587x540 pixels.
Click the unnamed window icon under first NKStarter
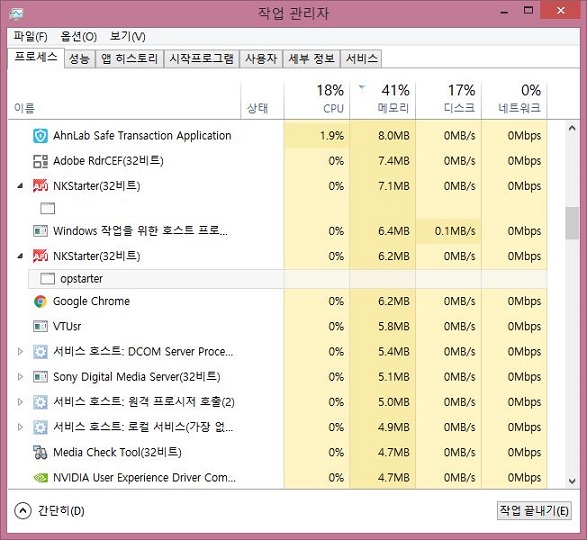point(48,208)
